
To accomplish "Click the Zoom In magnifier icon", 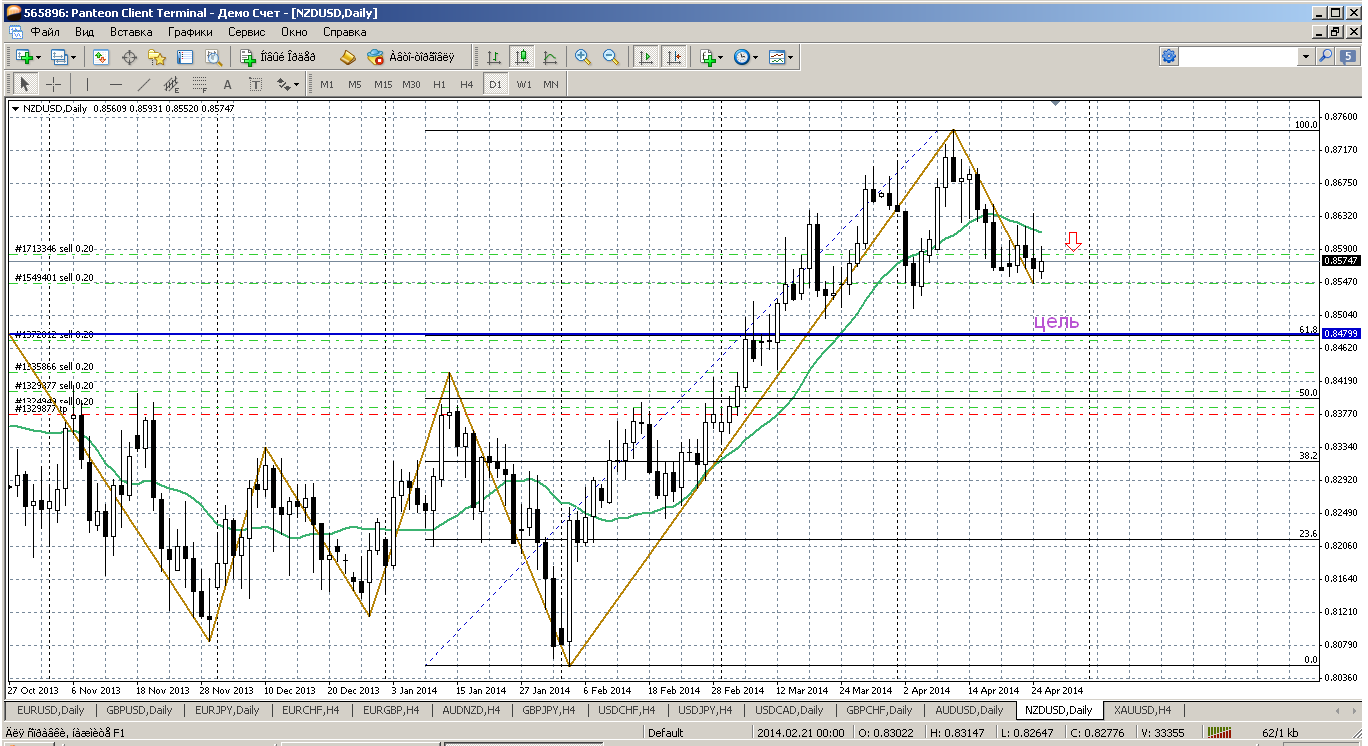I will 583,58.
